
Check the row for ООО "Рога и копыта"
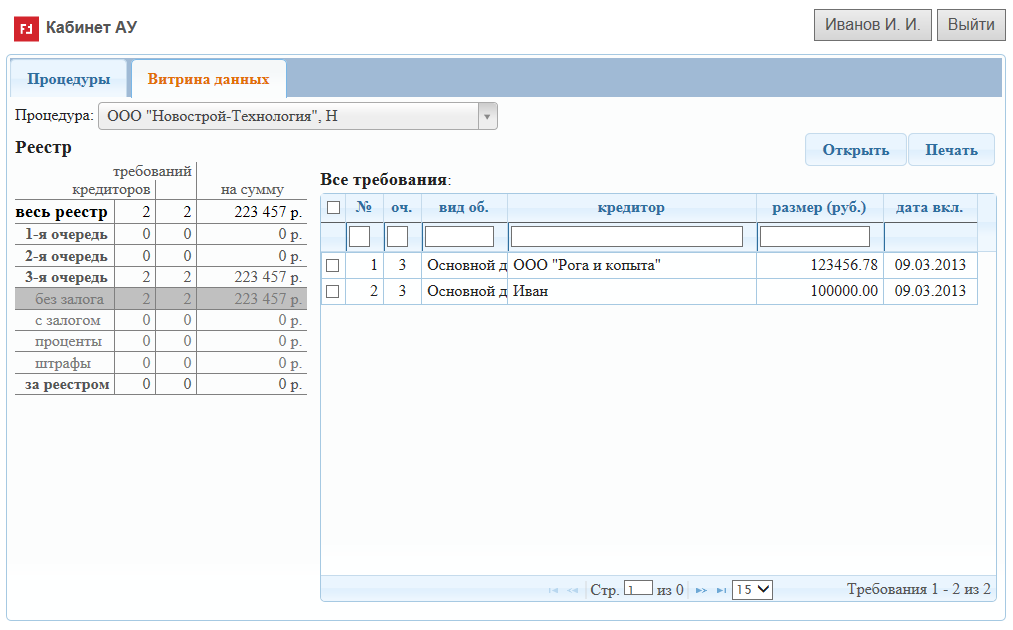pyautogui.click(x=334, y=265)
